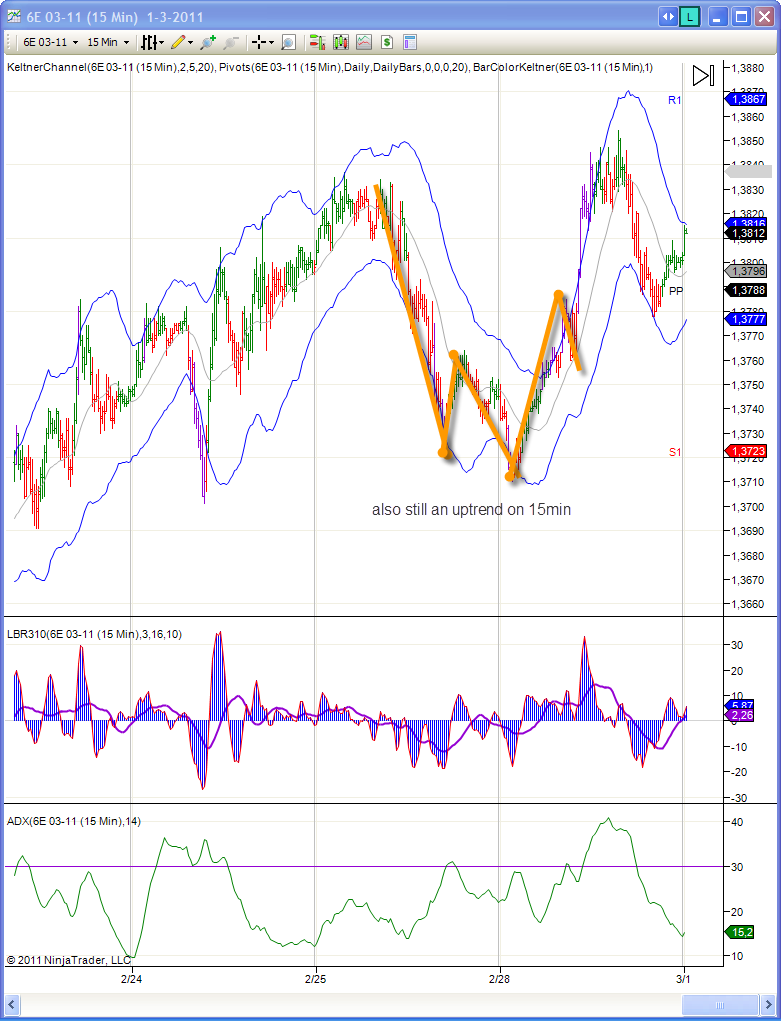The image size is (781, 1021).
Task: Minimize the chart window
Action: click(x=718, y=17)
